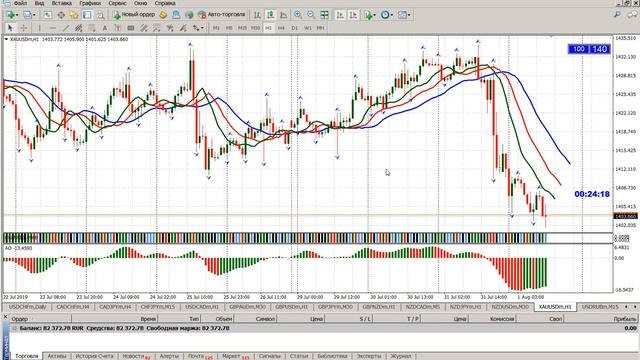Switch to GBPUSDm,H1 chart tab
The height and width of the screenshot is (360, 640).
(291, 307)
